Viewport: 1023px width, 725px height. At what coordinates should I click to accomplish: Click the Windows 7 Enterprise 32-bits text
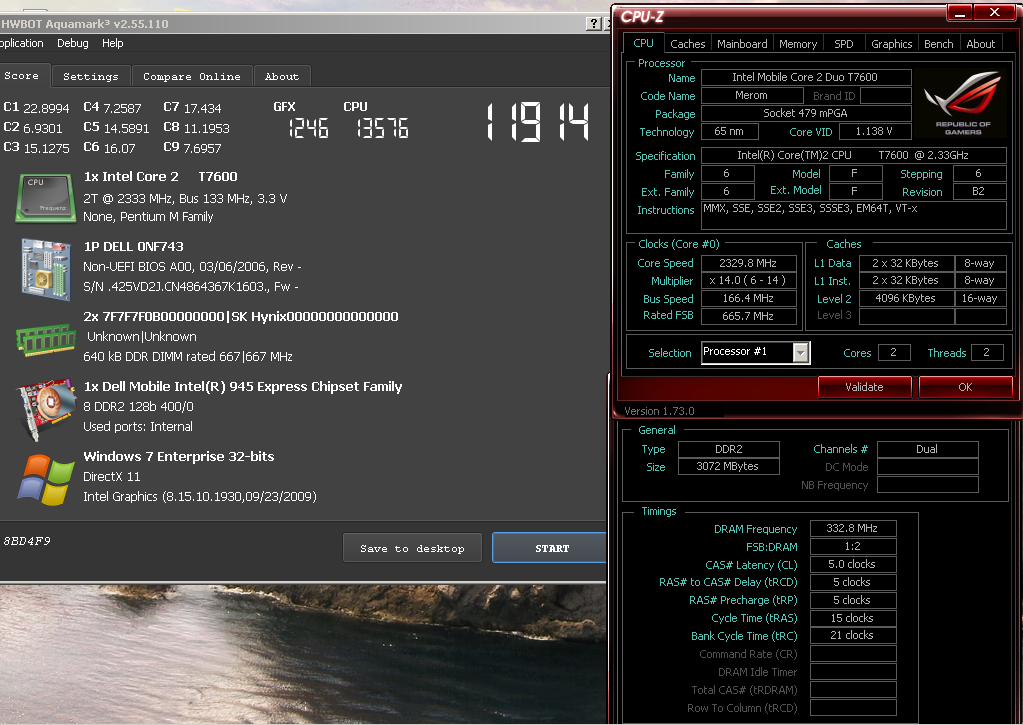[179, 456]
